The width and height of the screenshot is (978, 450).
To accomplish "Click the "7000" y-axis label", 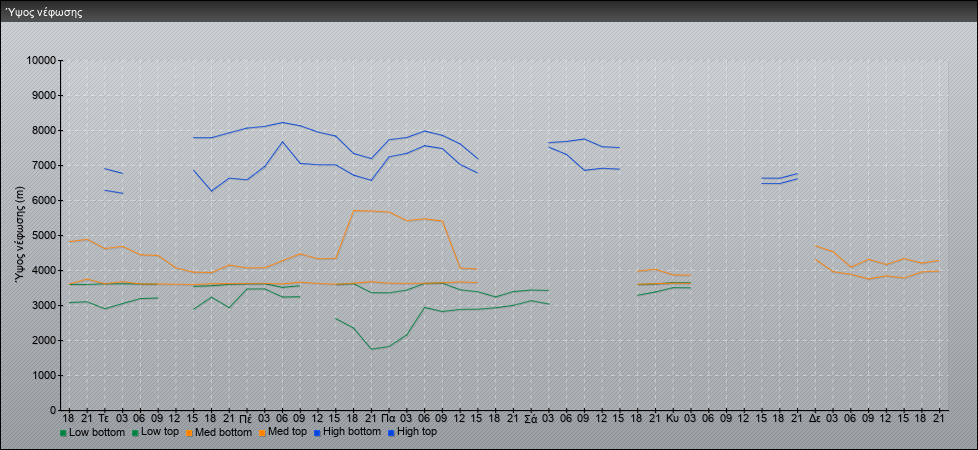I will pos(44,165).
